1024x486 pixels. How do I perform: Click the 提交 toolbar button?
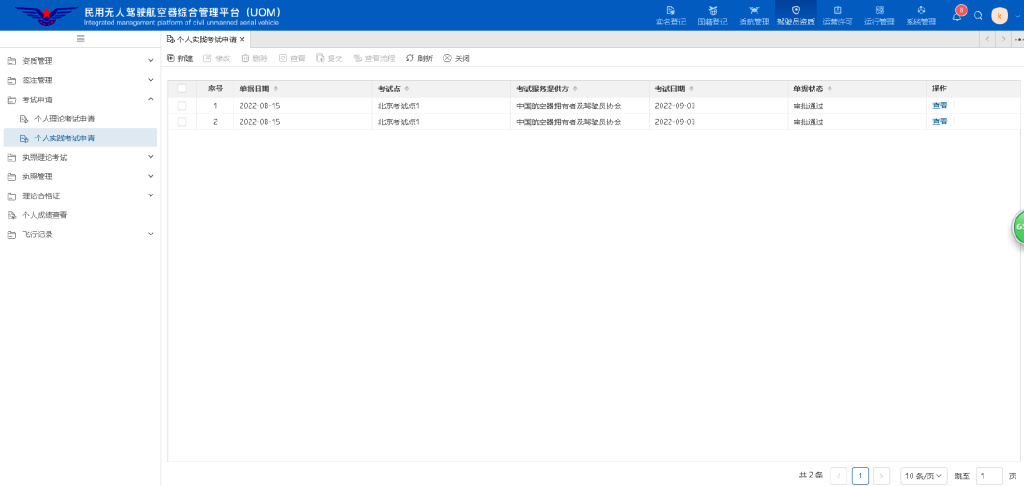[330, 58]
